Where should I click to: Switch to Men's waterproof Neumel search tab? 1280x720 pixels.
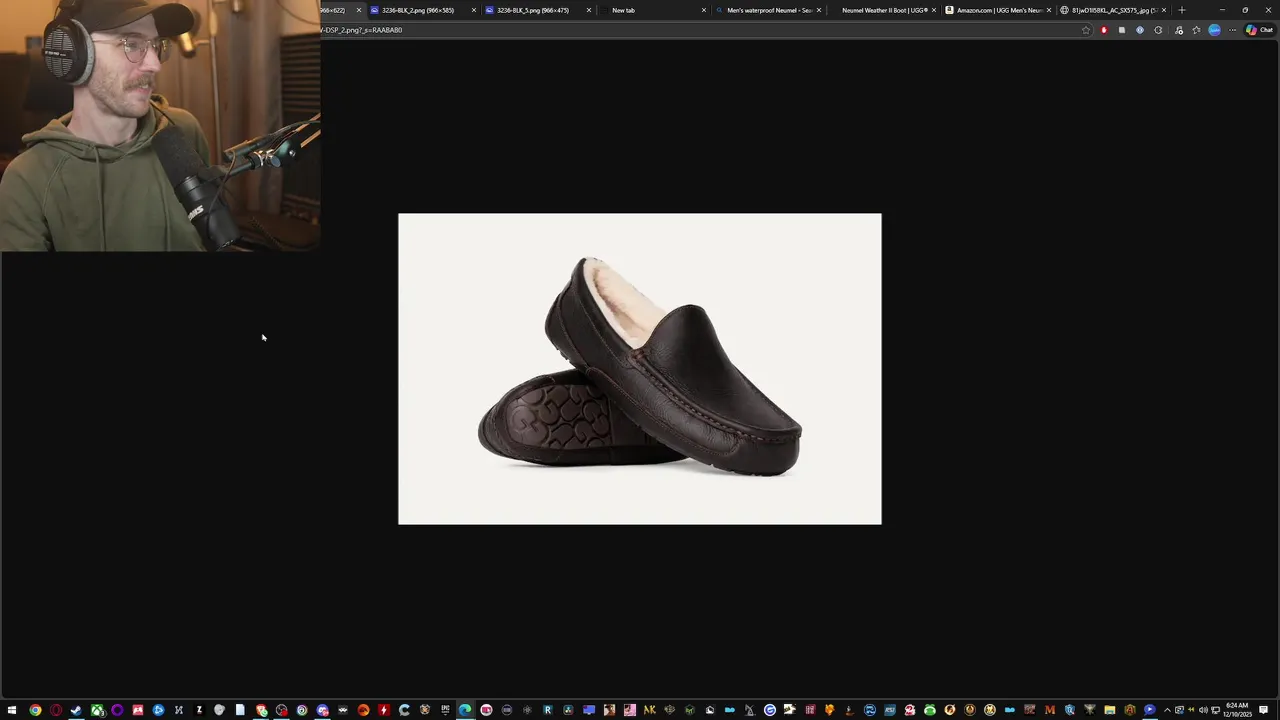point(768,10)
